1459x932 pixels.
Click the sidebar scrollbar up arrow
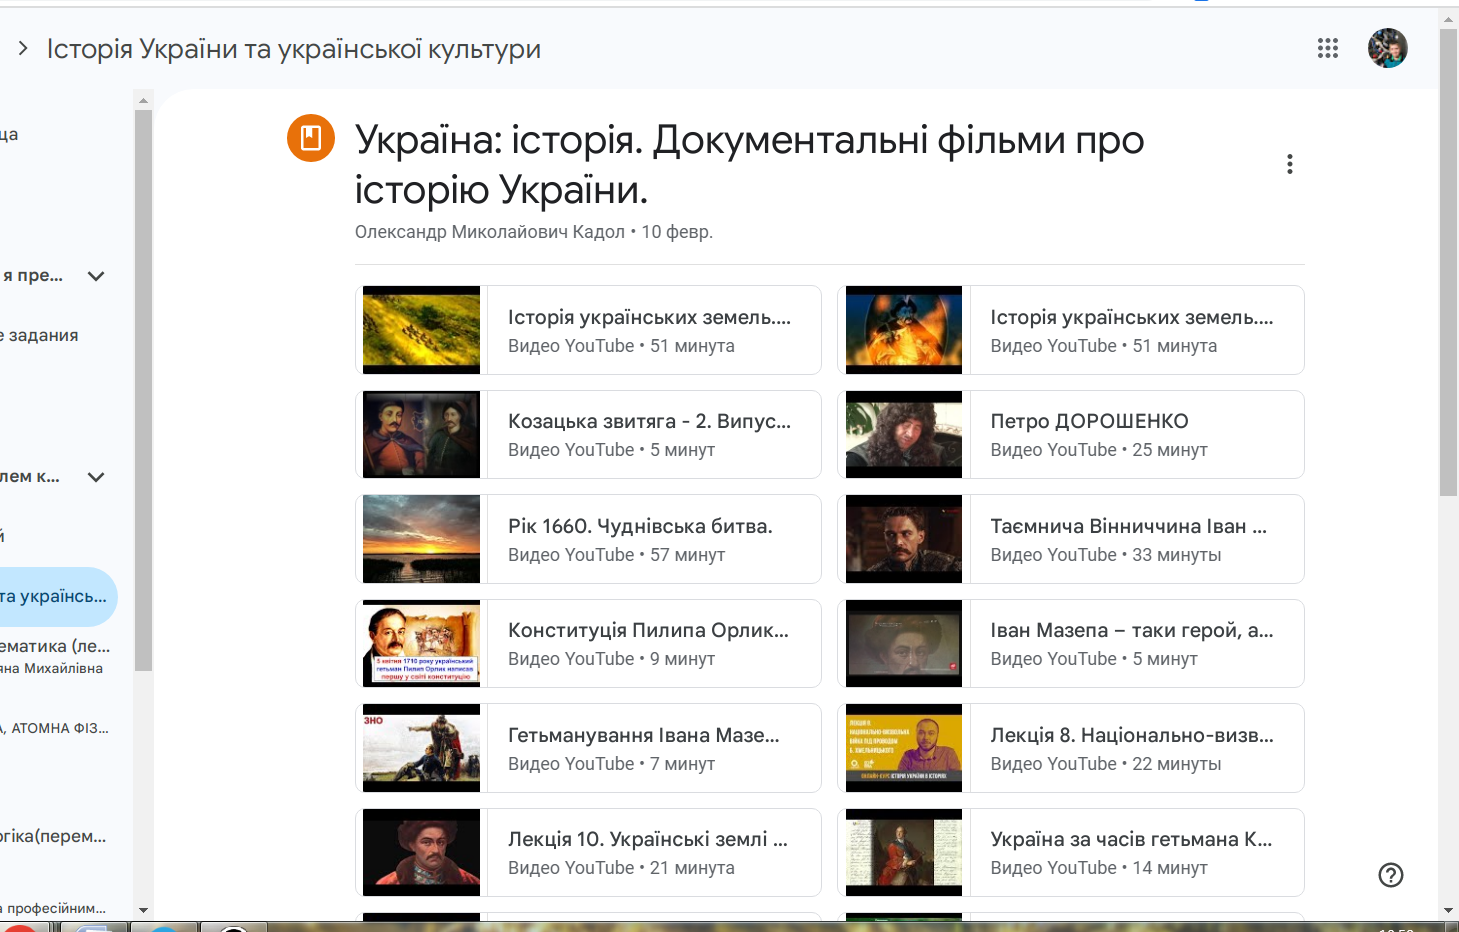(143, 100)
